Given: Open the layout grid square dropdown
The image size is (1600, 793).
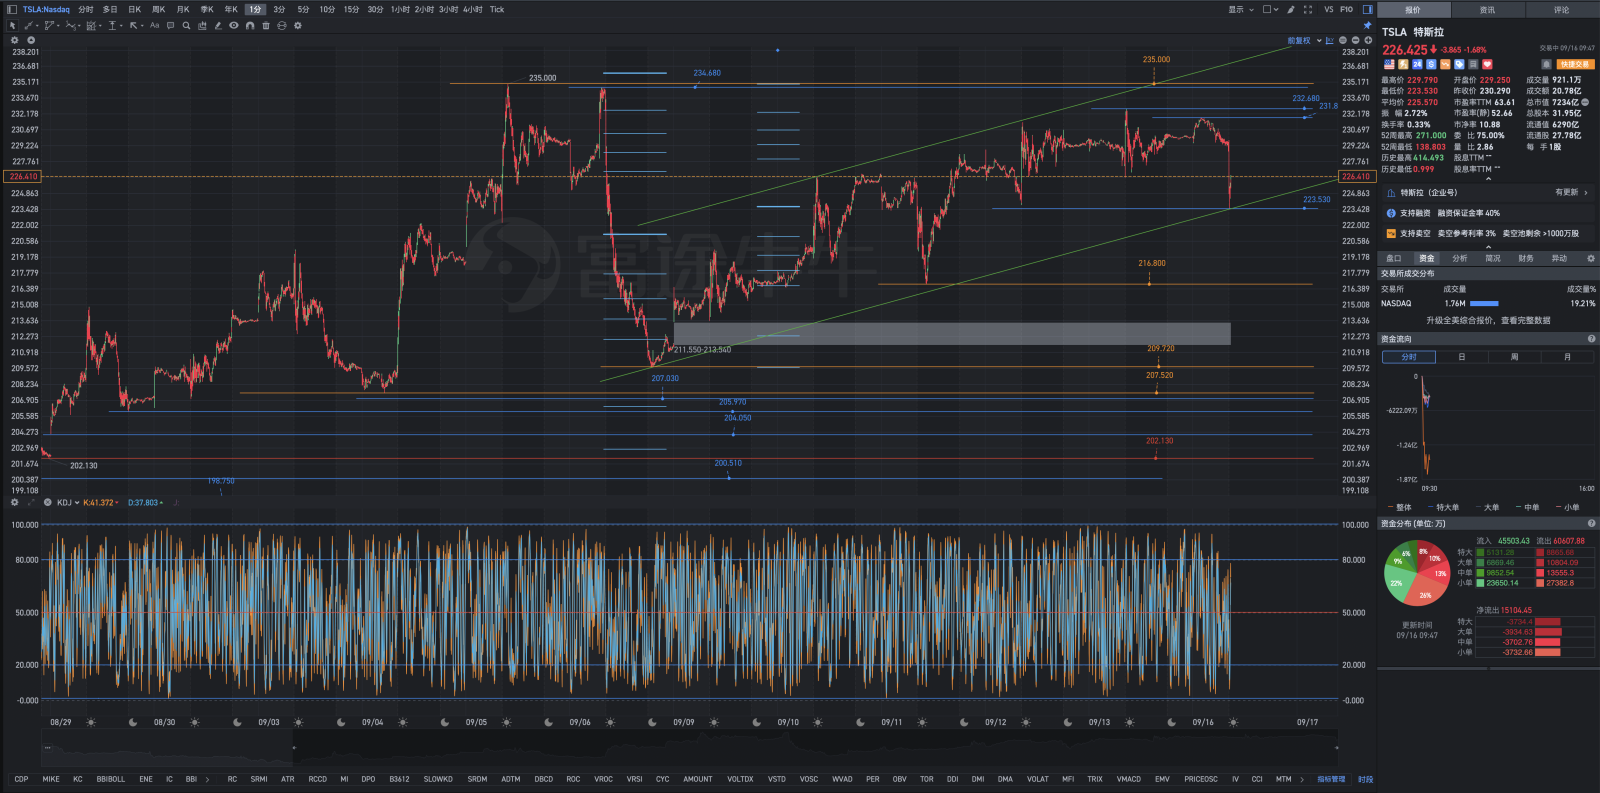Looking at the screenshot, I should tap(1271, 9).
